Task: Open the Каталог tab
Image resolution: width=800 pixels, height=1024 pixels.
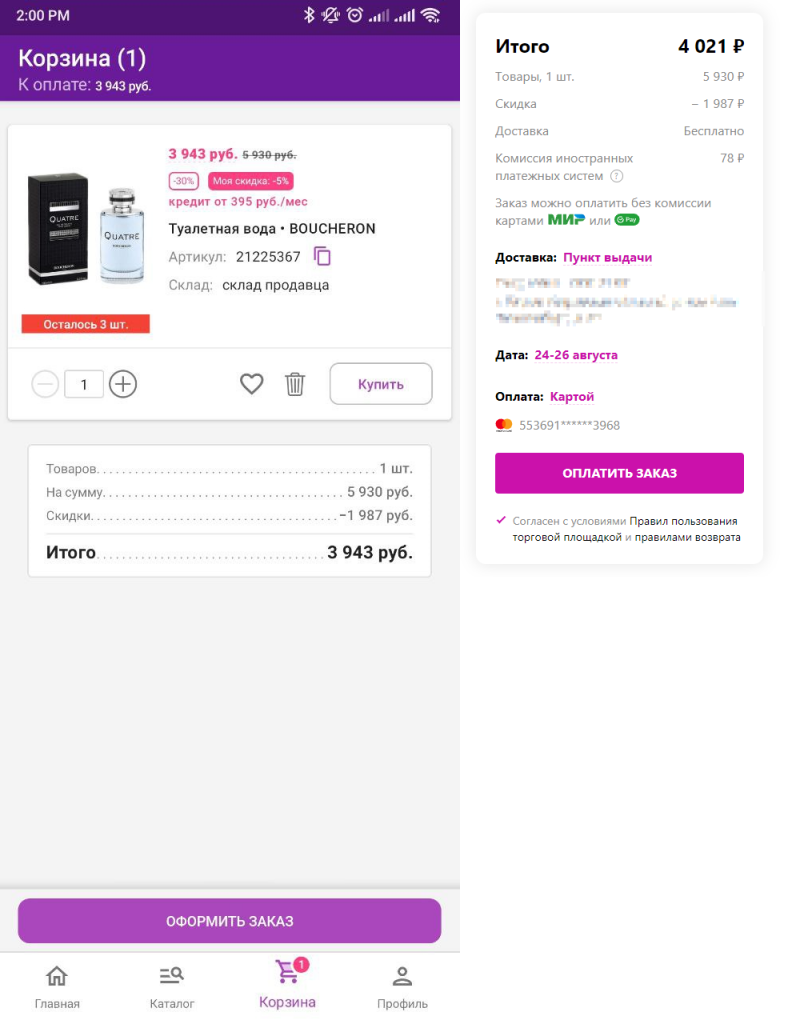Action: [x=172, y=987]
